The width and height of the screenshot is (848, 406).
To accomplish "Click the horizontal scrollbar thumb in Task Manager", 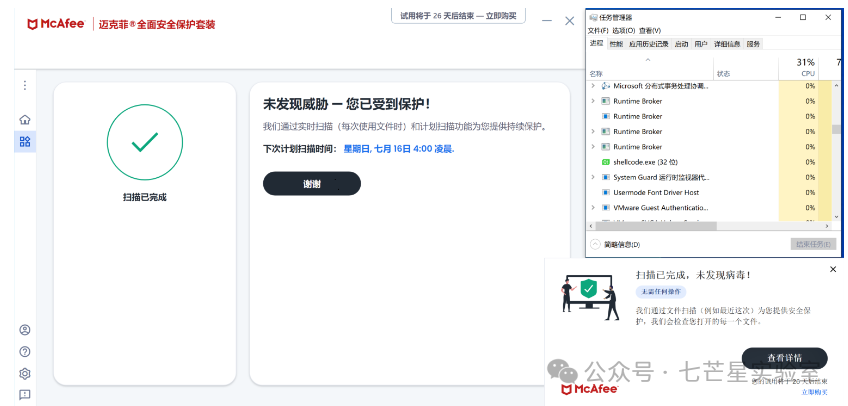I will pos(656,225).
